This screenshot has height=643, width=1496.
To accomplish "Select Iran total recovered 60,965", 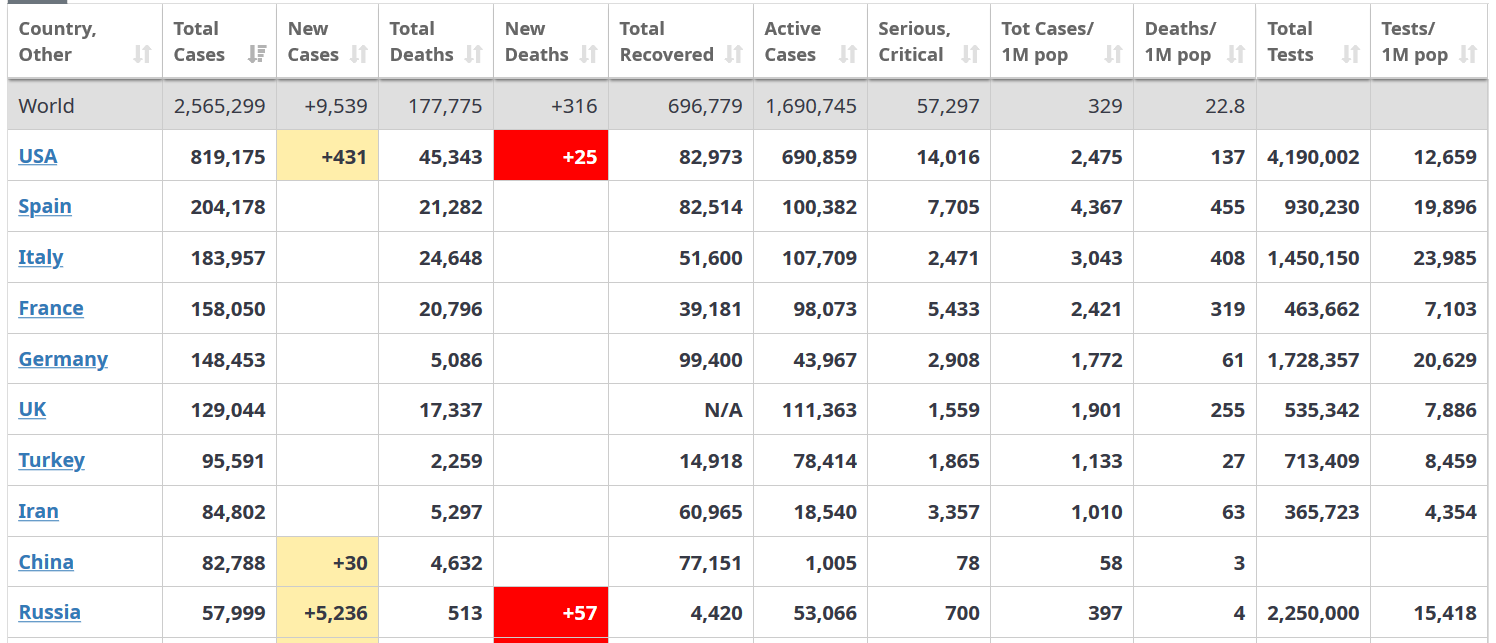I will 711,512.
